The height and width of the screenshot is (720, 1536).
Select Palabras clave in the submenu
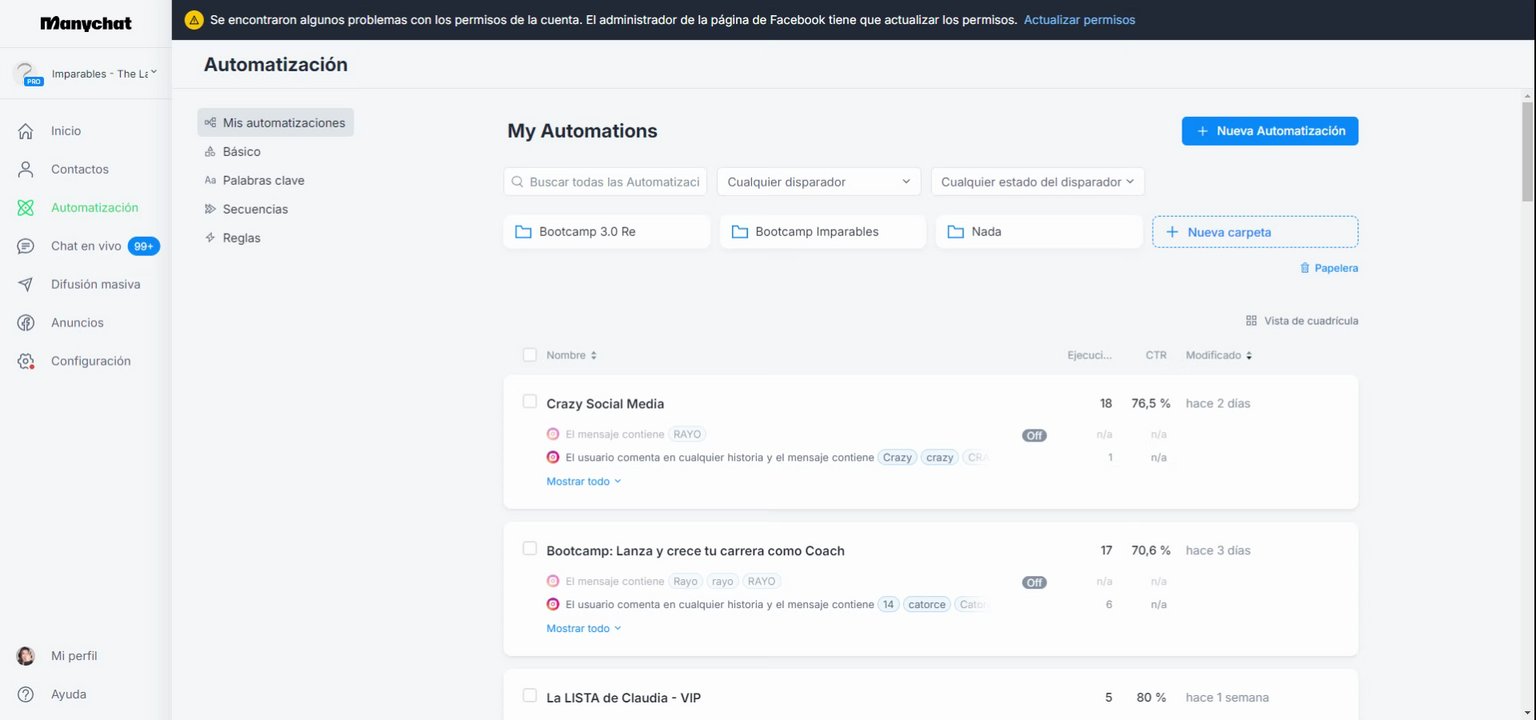(263, 181)
